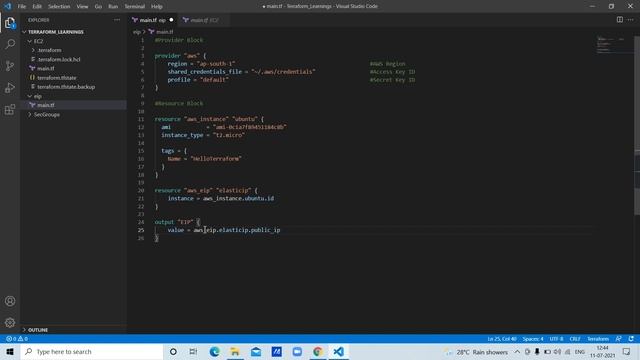Image resolution: width=640 pixels, height=360 pixels.
Task: Open the Run and Debug view
Action: [10, 88]
